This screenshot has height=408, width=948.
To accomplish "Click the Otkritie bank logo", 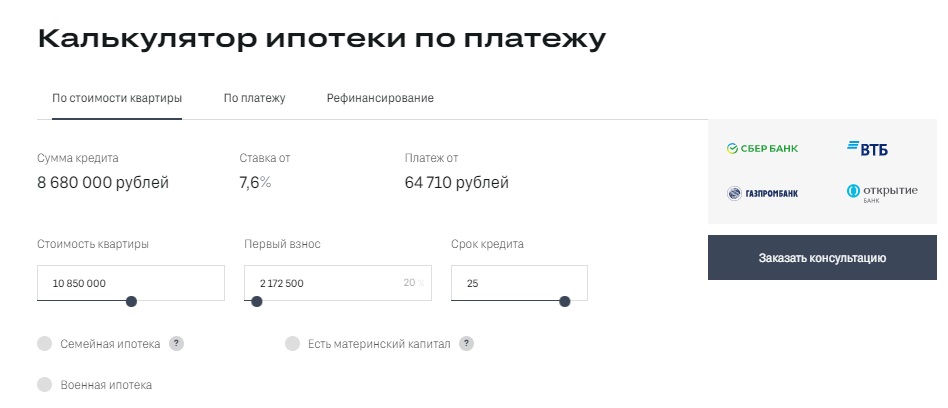I will point(881,192).
